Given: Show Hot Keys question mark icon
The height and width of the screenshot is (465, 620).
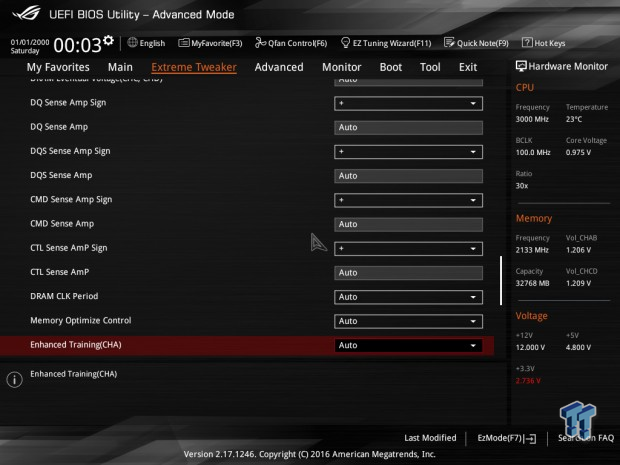Looking at the screenshot, I should [527, 42].
